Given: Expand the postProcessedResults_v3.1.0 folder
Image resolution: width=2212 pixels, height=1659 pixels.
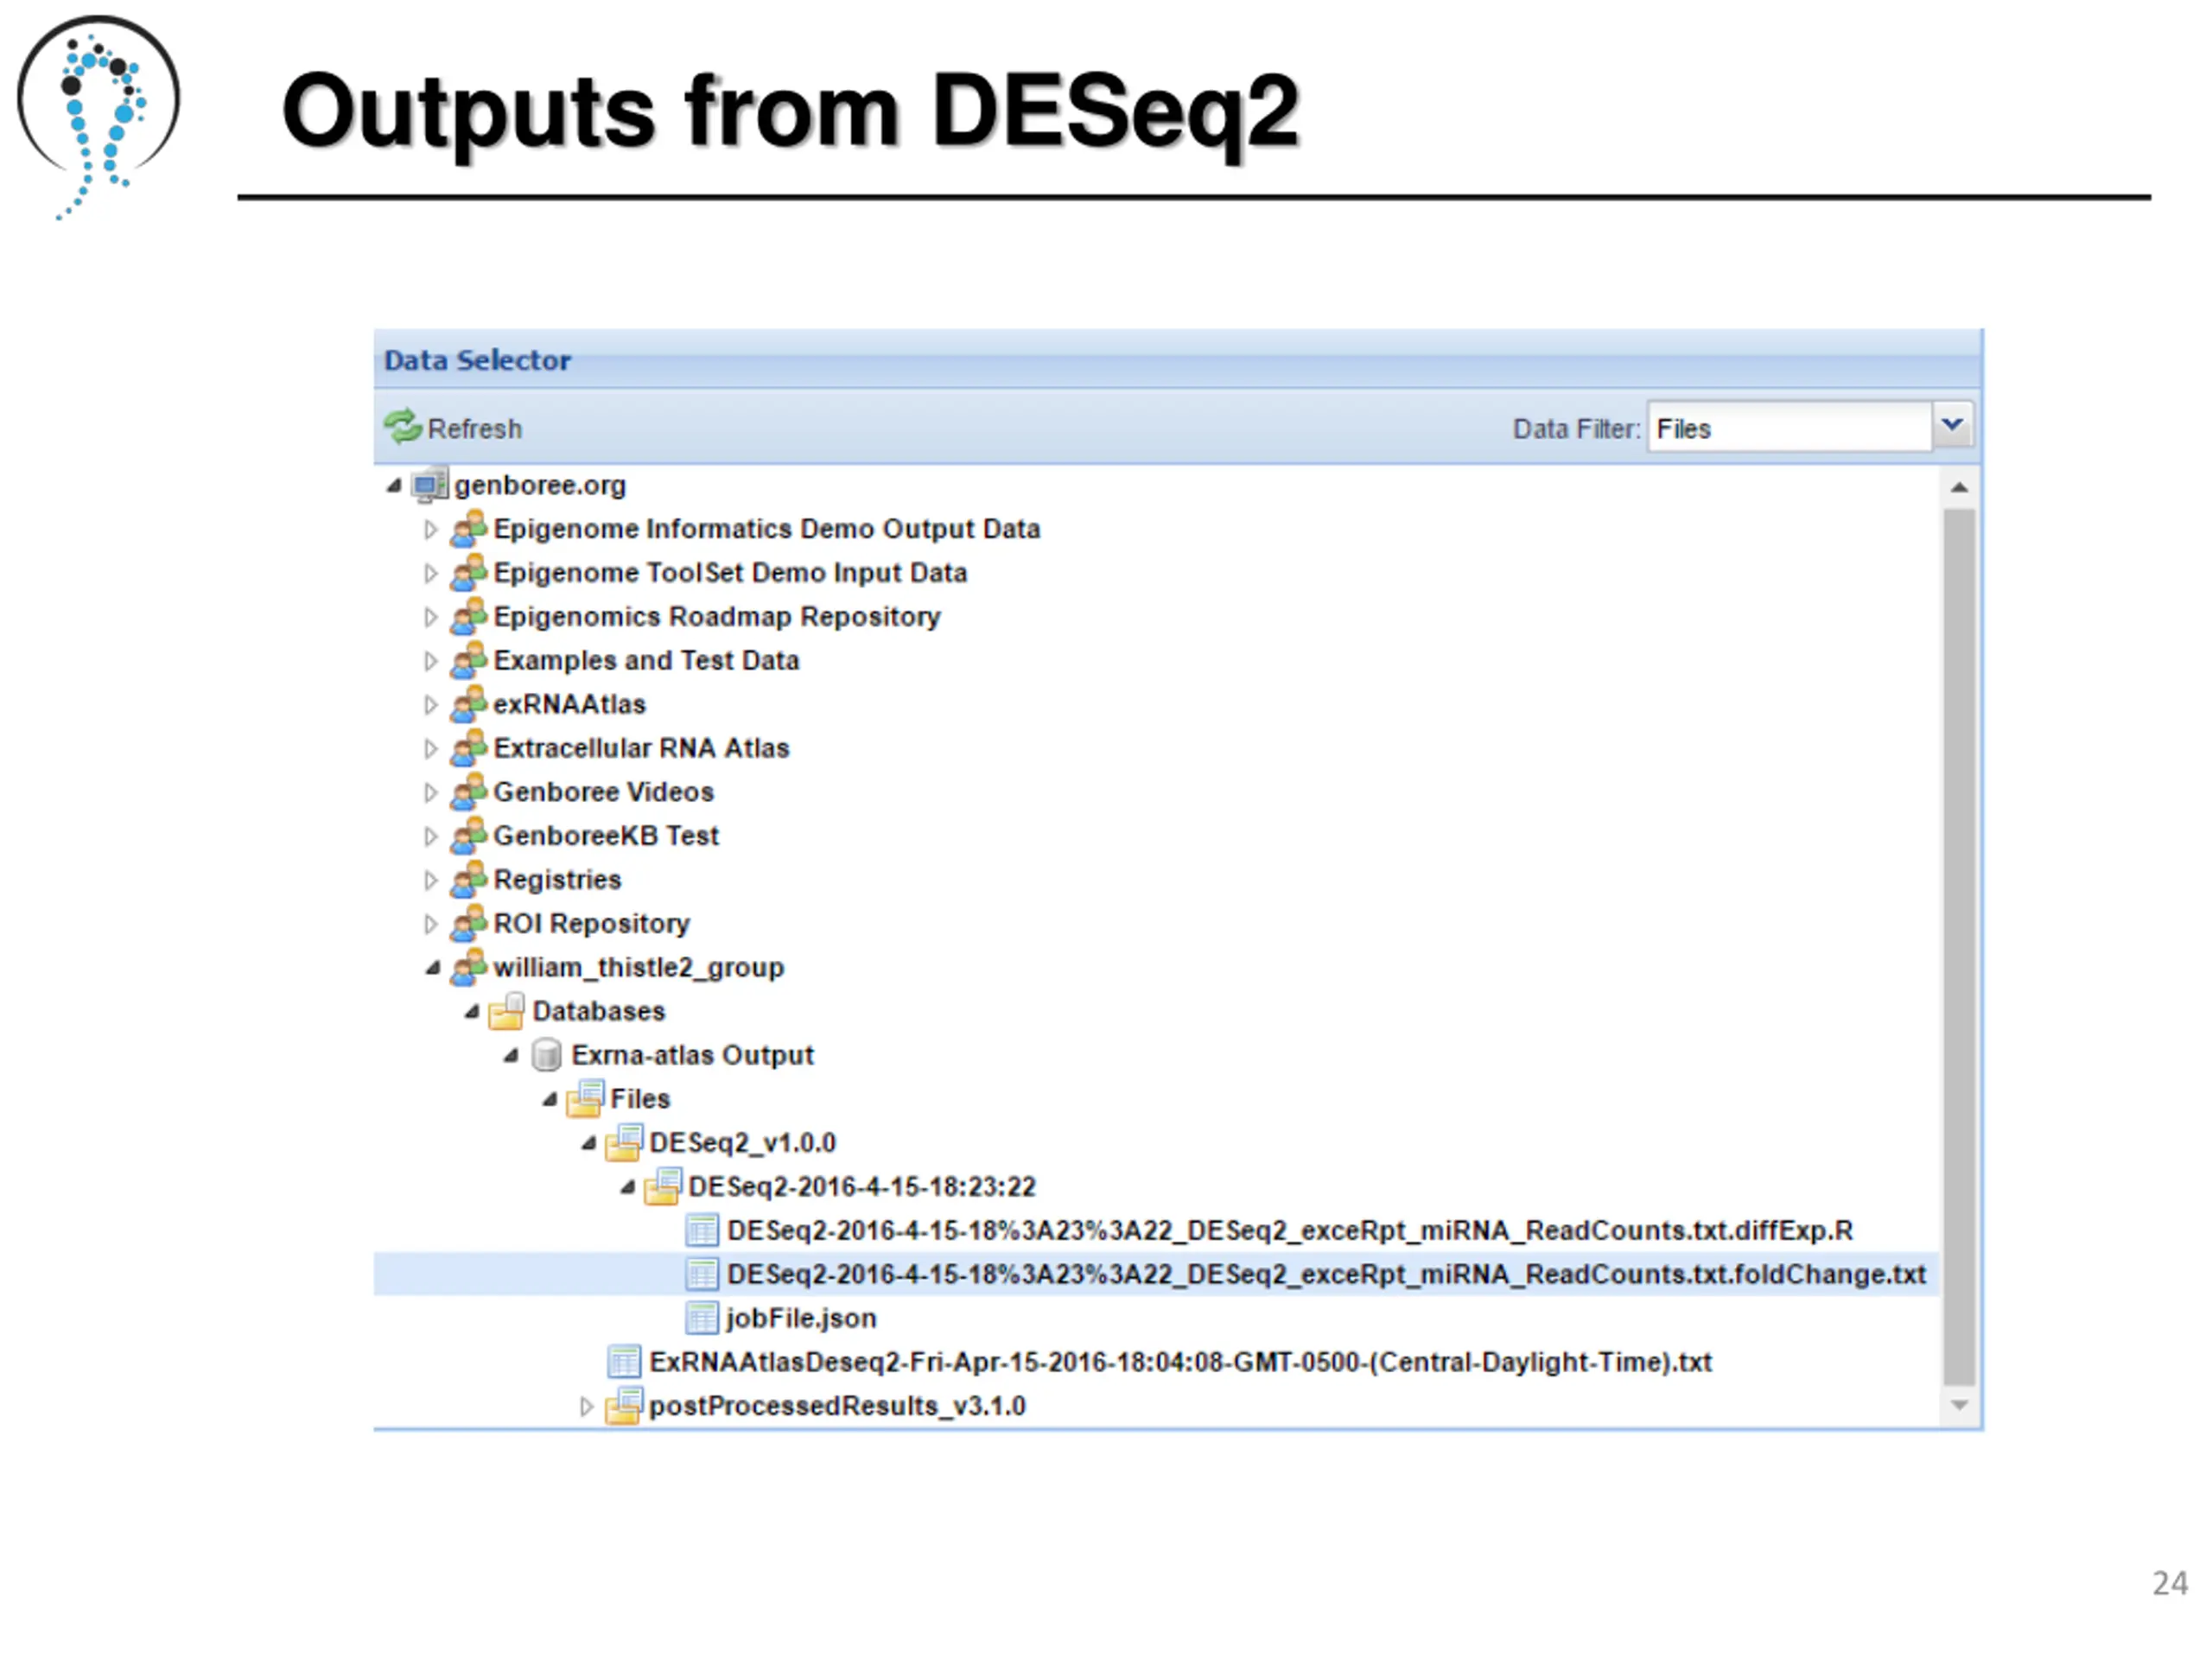Looking at the screenshot, I should point(586,1407).
